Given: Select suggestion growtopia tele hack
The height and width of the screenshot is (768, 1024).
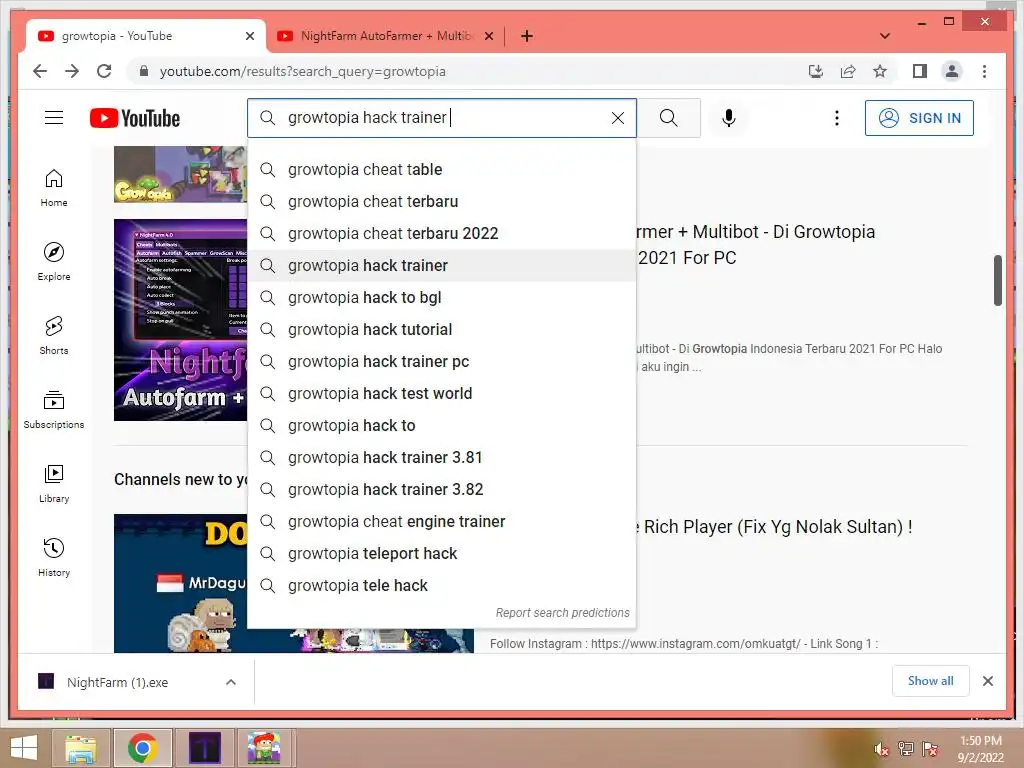Looking at the screenshot, I should (441, 586).
